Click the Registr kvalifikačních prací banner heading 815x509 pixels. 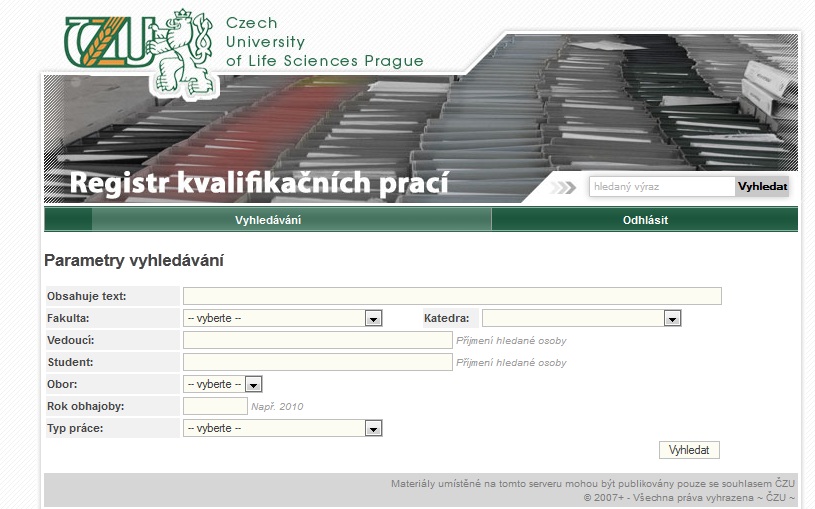tap(259, 185)
